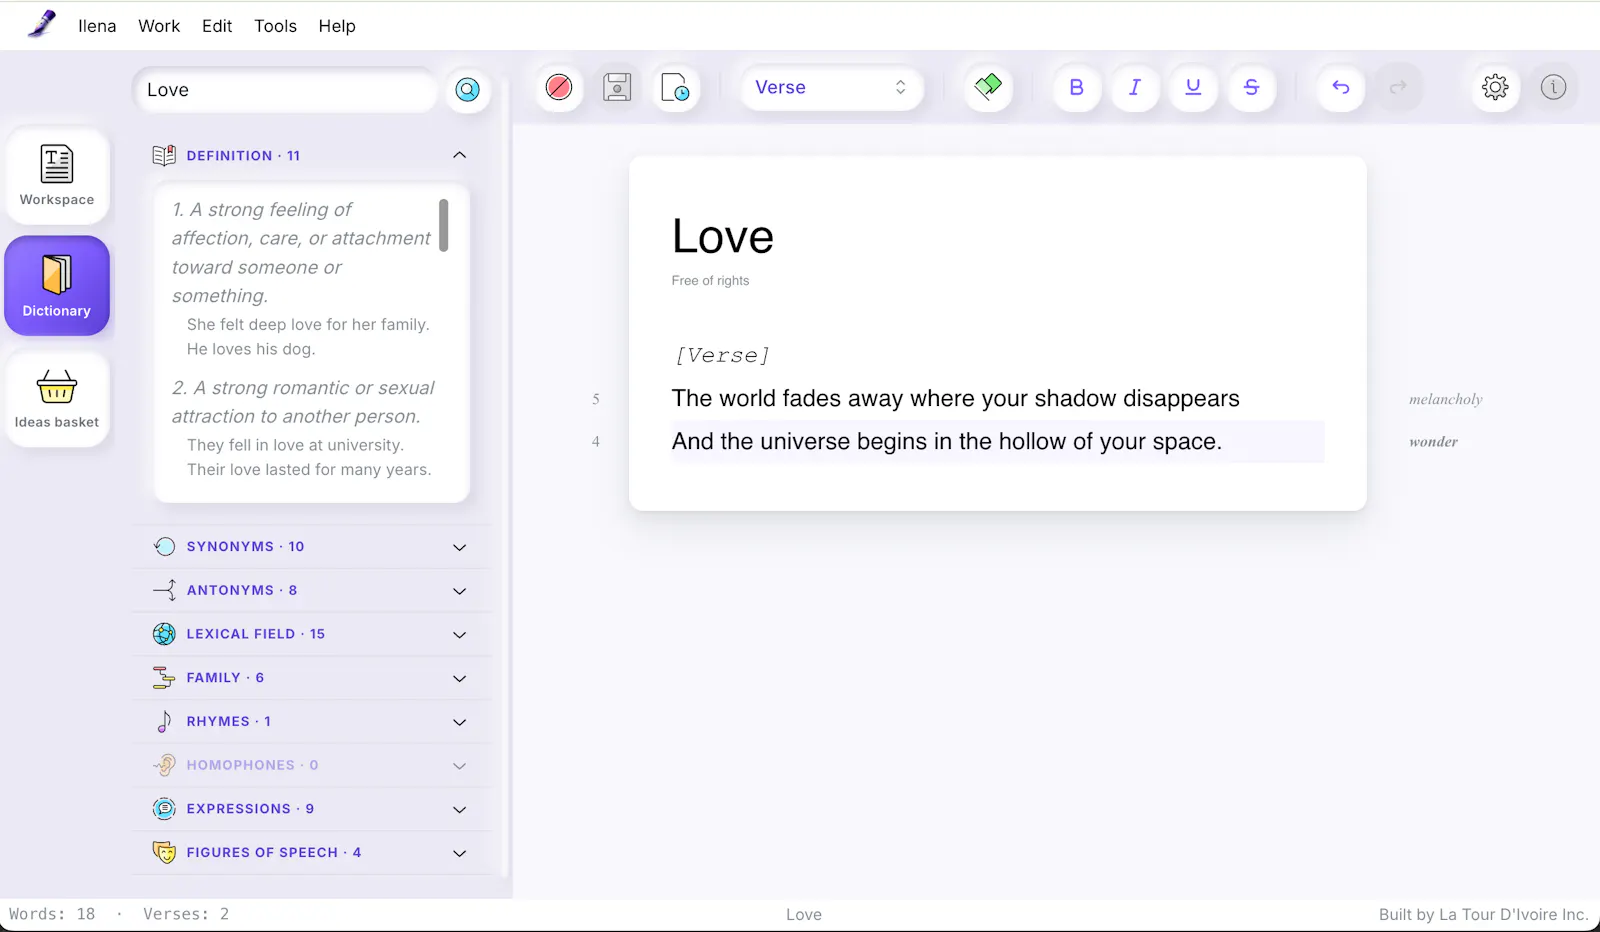The height and width of the screenshot is (932, 1600).
Task: Click the syllable count 4 in margin
Action: click(x=596, y=441)
